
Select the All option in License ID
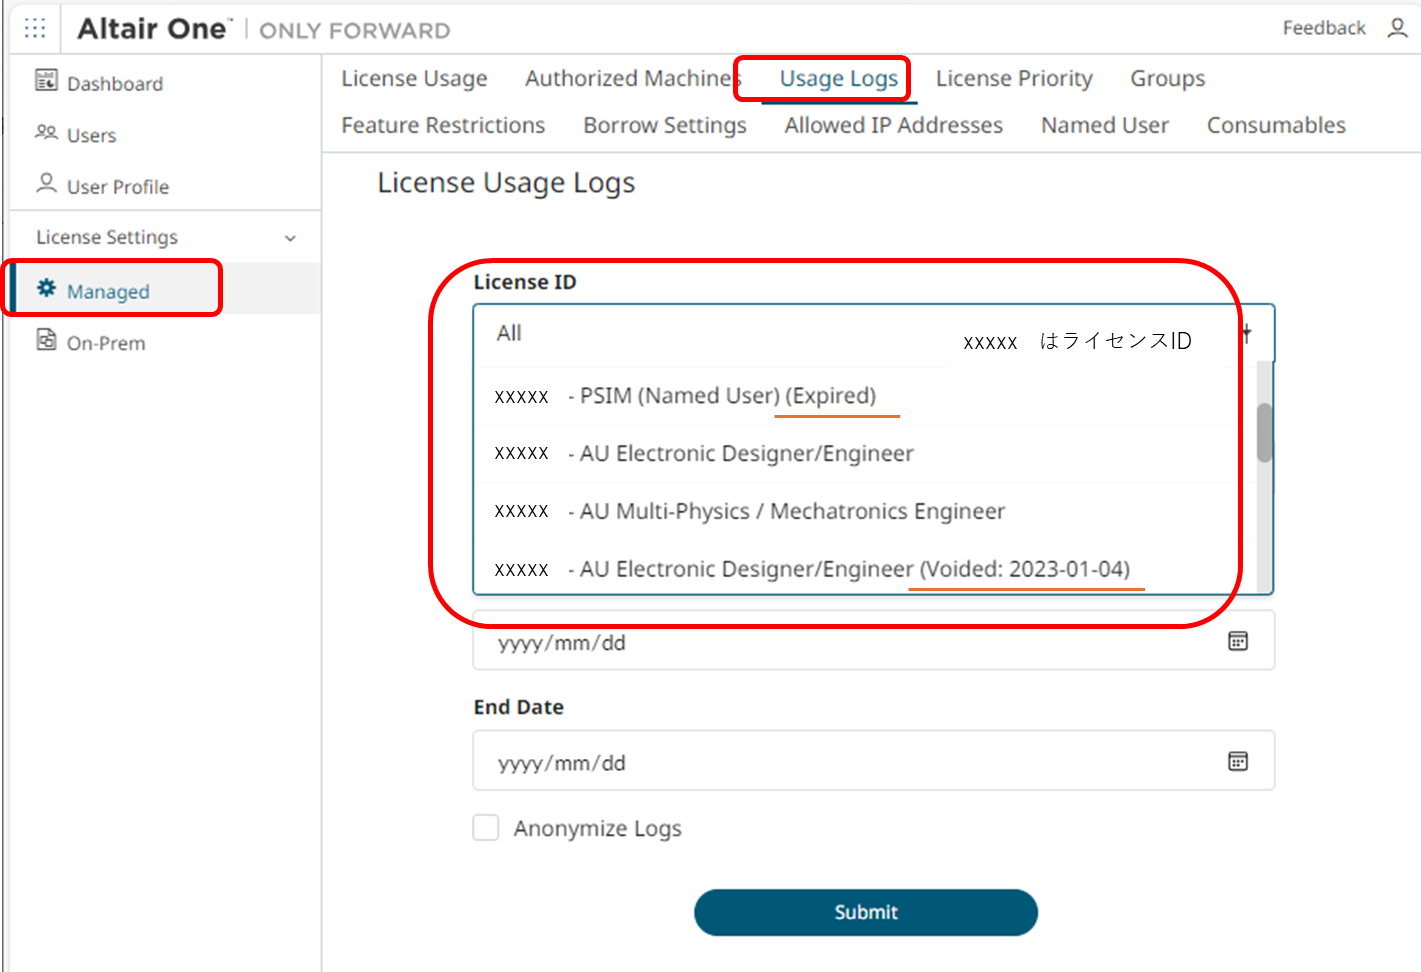click(510, 334)
